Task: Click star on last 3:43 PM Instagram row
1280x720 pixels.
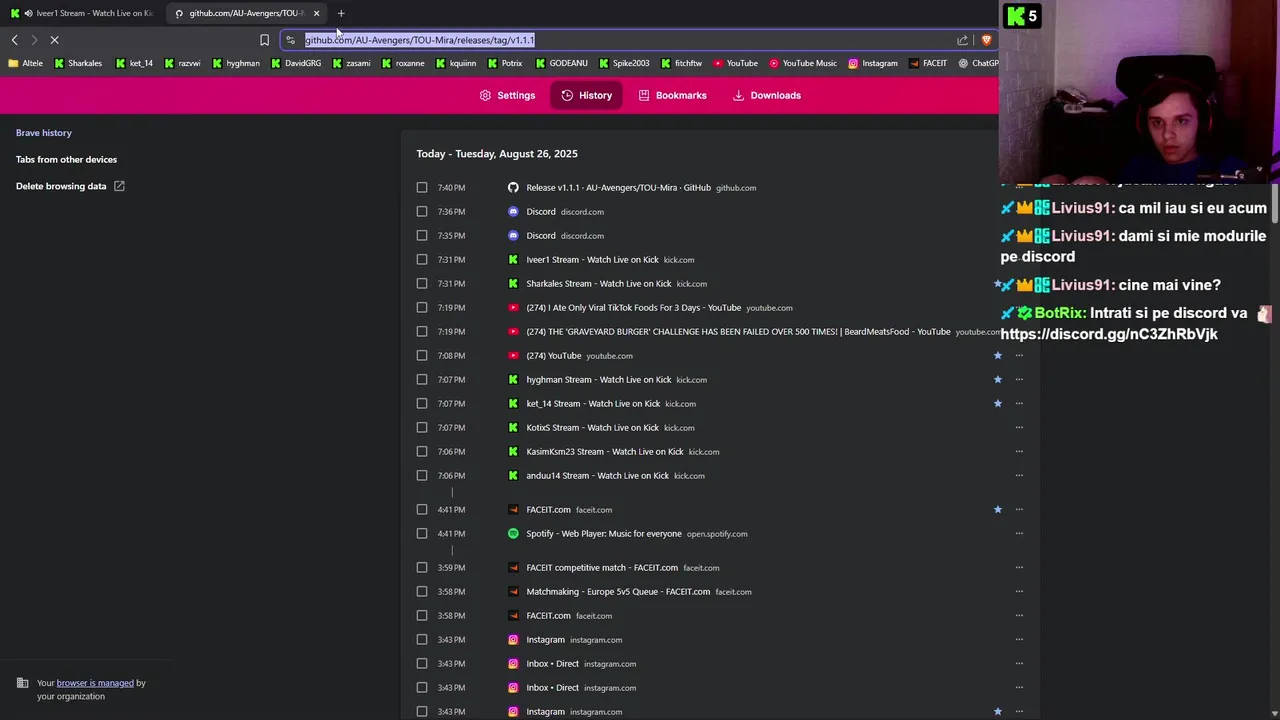Action: click(997, 712)
